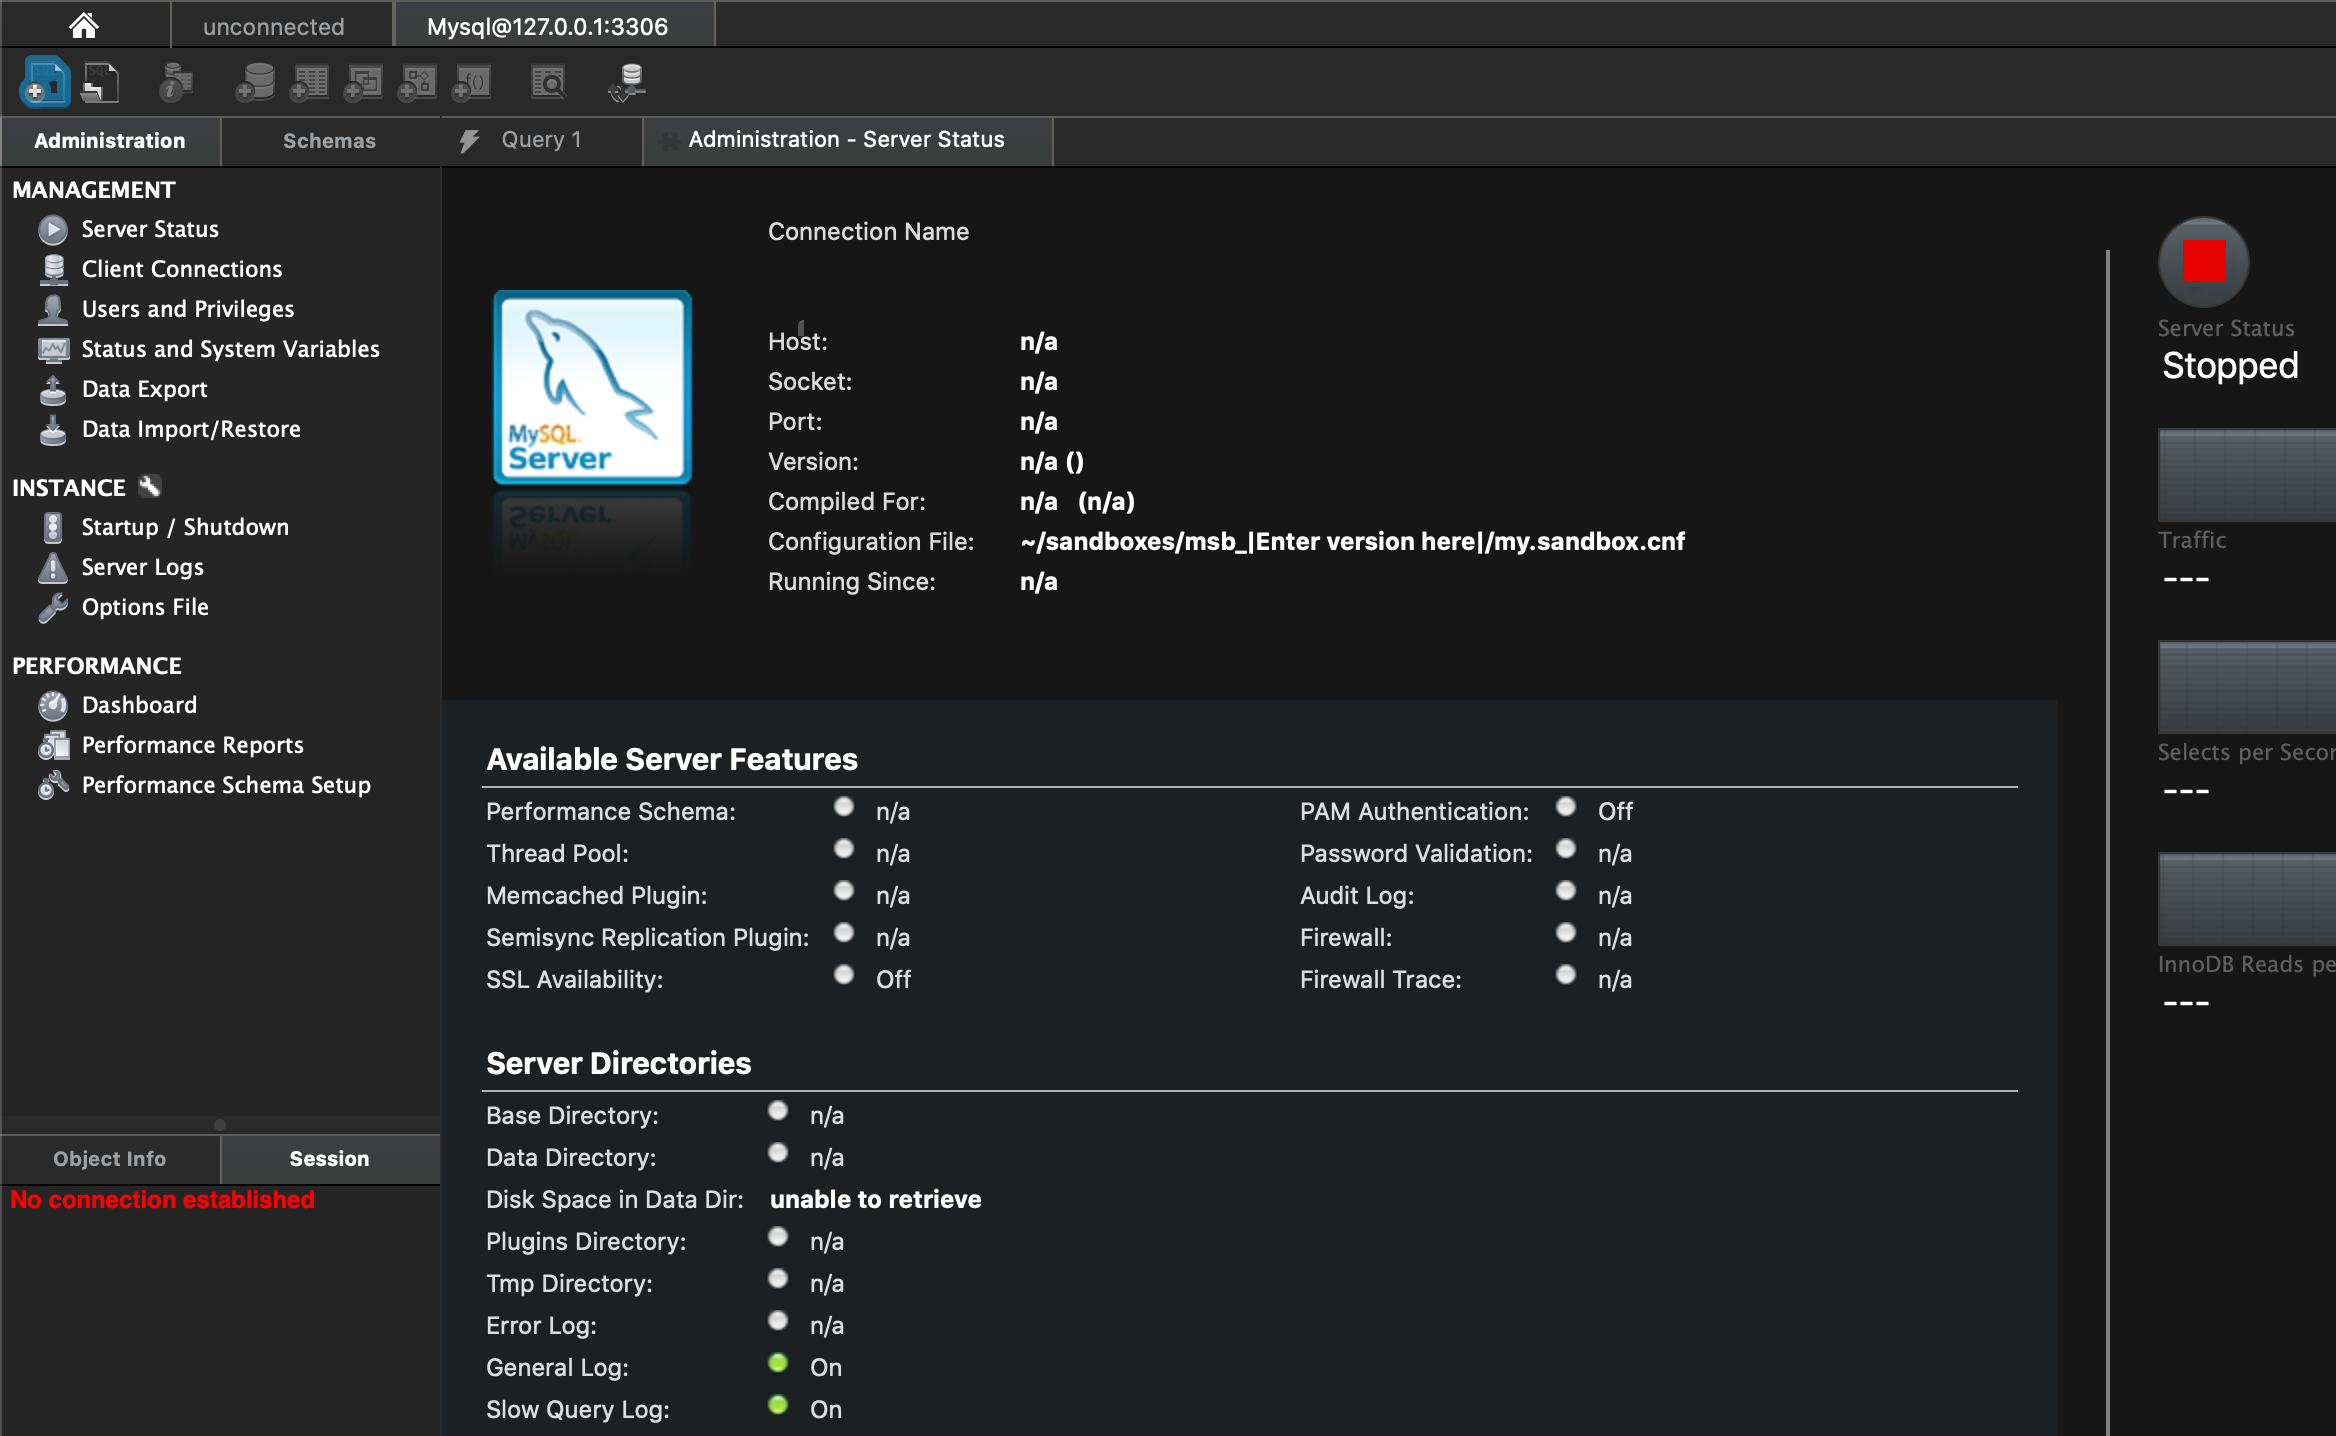Click the red Server Status stop indicator
Viewport: 2336px width, 1436px height.
pyautogui.click(x=2203, y=262)
